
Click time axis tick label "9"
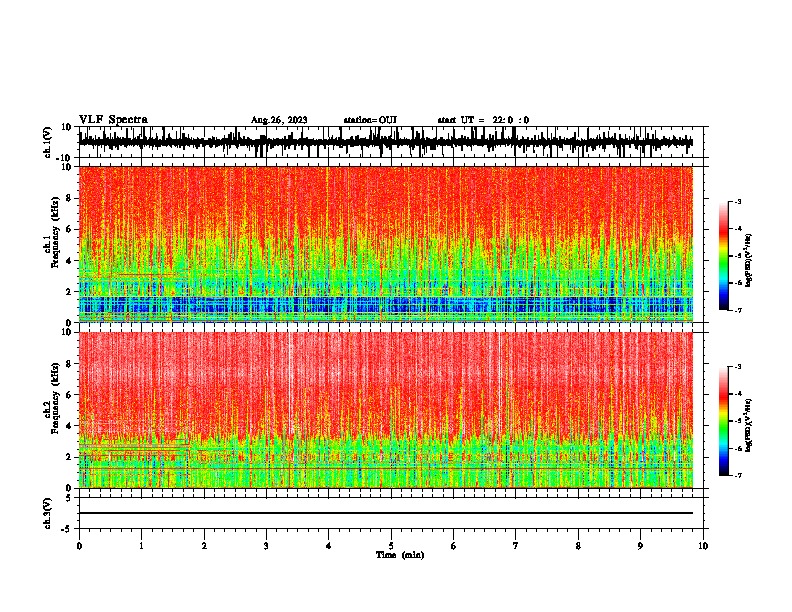640,546
